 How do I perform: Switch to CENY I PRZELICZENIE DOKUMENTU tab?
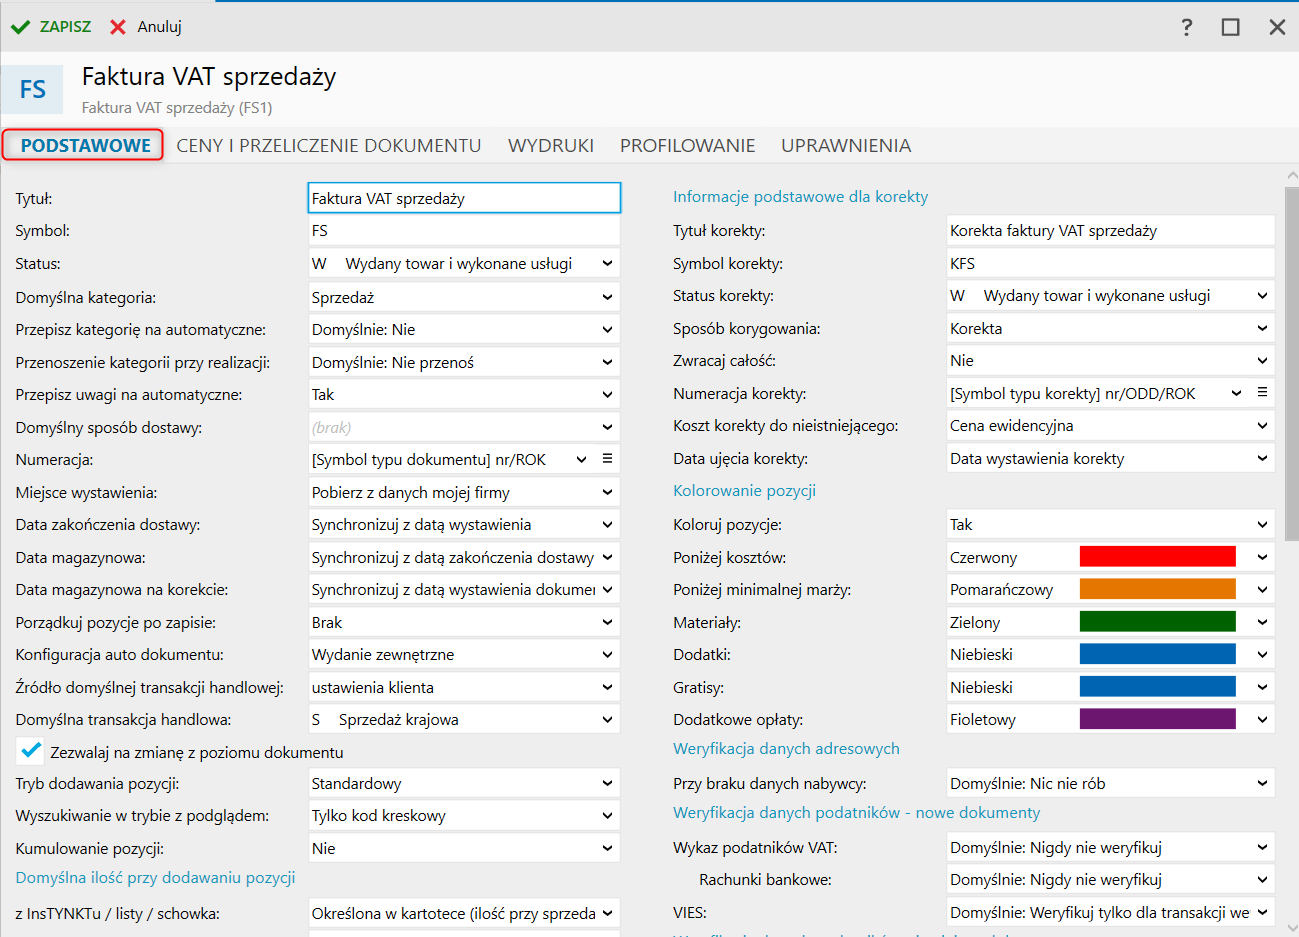click(329, 146)
